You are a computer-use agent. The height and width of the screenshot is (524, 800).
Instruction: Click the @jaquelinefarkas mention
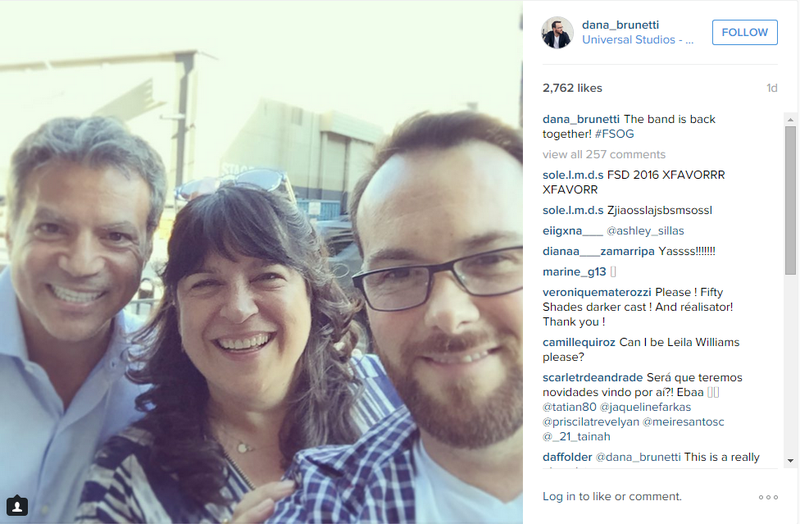[x=645, y=407]
